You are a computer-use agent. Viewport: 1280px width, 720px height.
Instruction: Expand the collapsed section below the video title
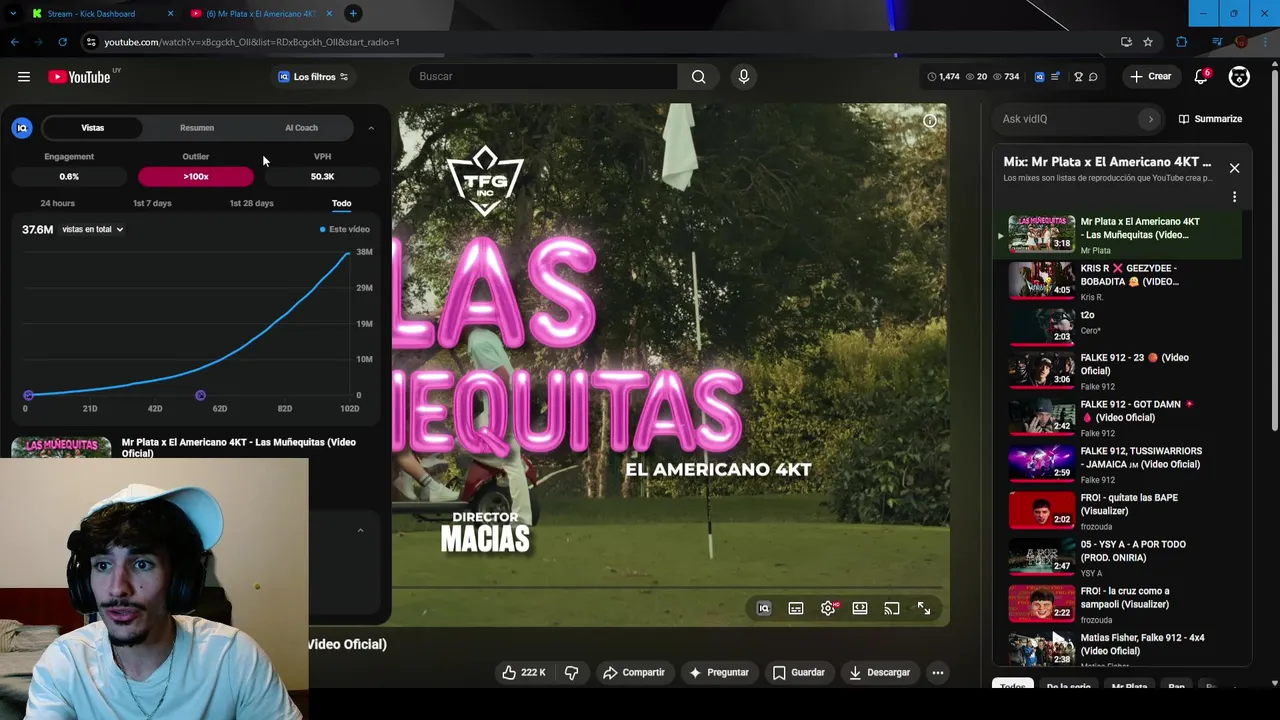click(x=360, y=530)
